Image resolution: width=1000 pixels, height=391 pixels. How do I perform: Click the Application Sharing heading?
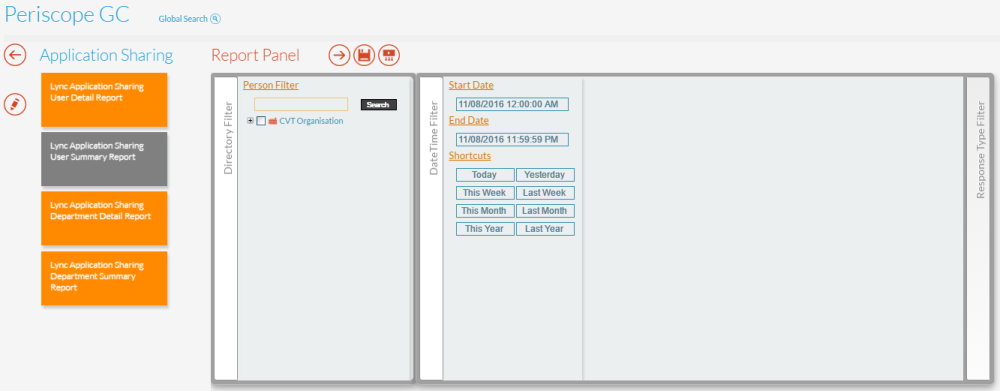[107, 55]
